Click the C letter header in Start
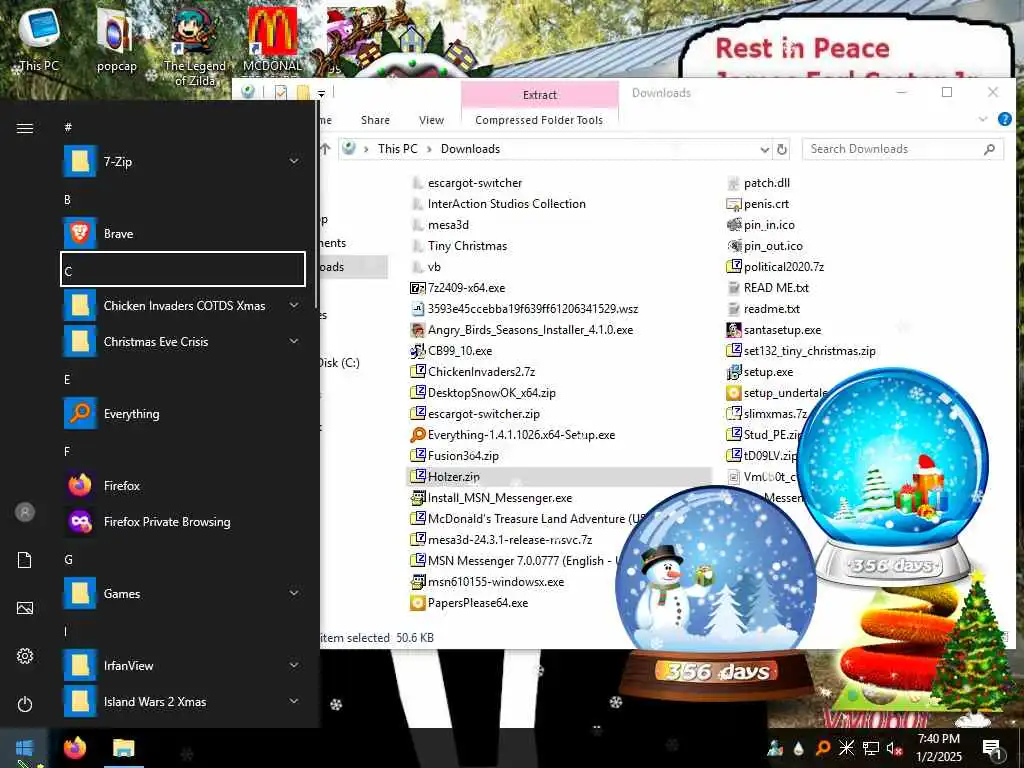1024x768 pixels. tap(183, 269)
